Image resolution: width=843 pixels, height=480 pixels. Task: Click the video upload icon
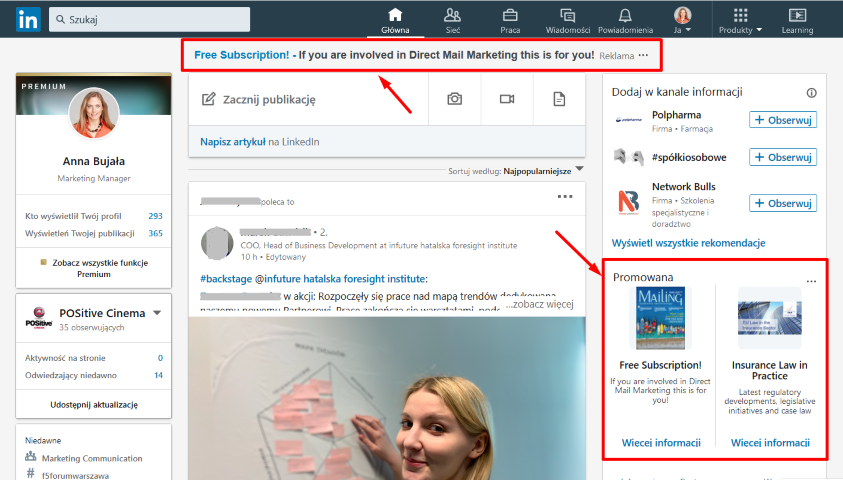click(x=507, y=99)
